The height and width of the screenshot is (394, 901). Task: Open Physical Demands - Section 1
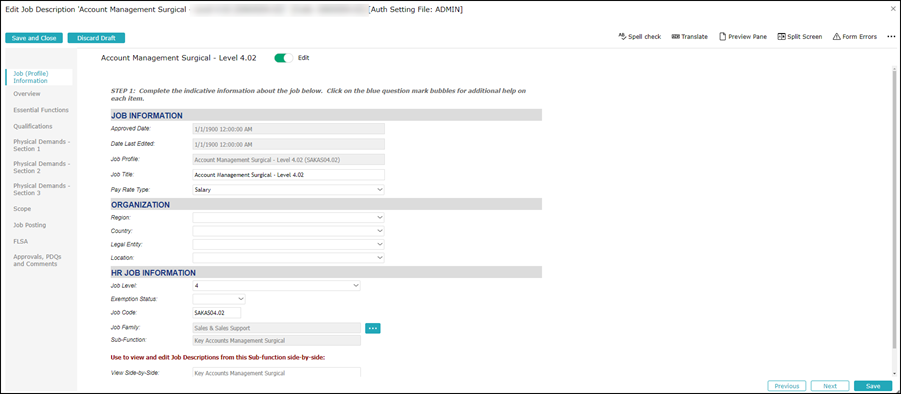[41, 145]
